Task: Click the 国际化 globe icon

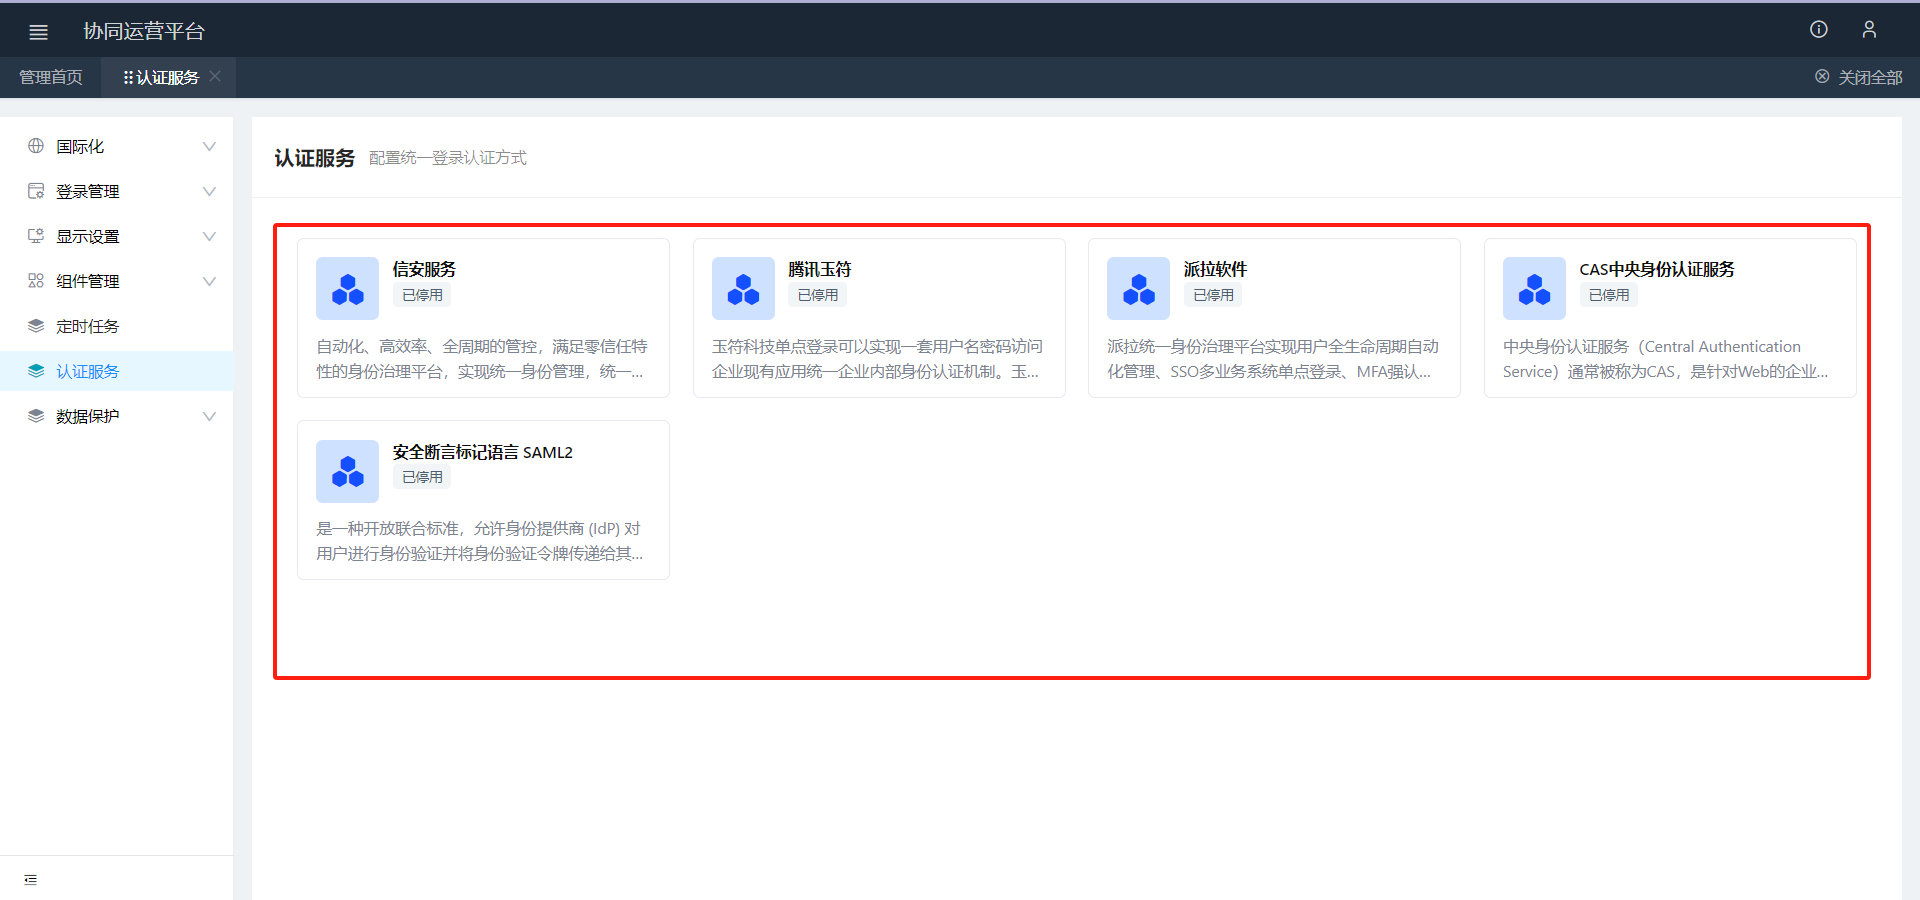Action: pos(36,146)
